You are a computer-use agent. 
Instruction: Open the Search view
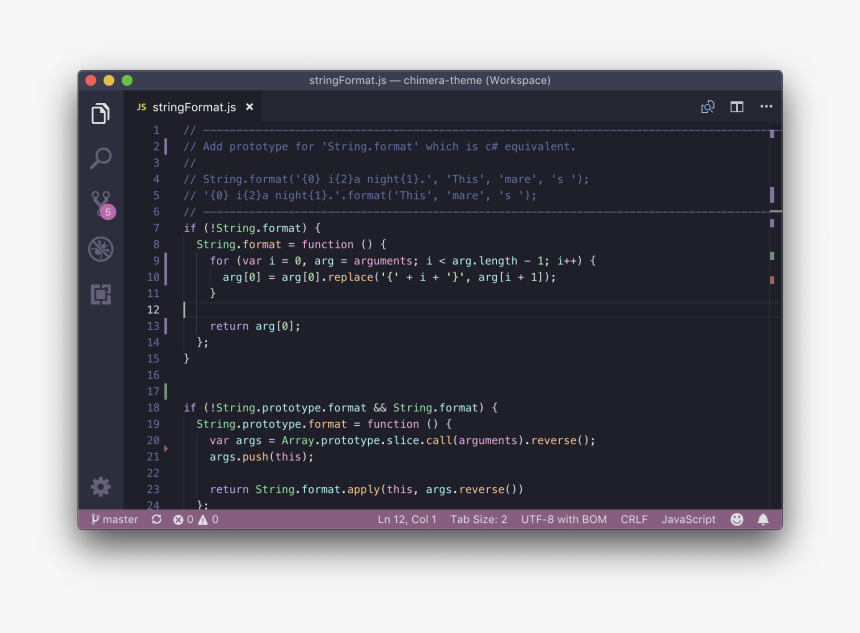[101, 159]
